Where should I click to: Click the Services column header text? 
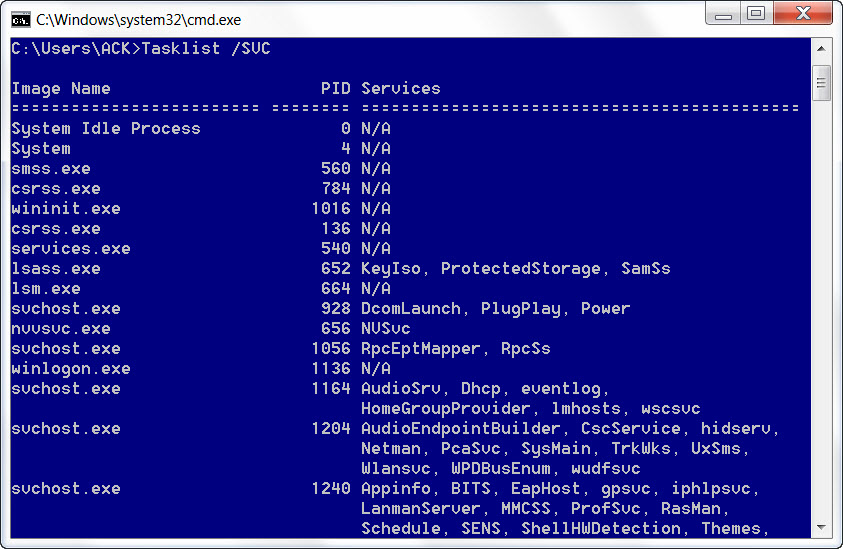coord(401,89)
